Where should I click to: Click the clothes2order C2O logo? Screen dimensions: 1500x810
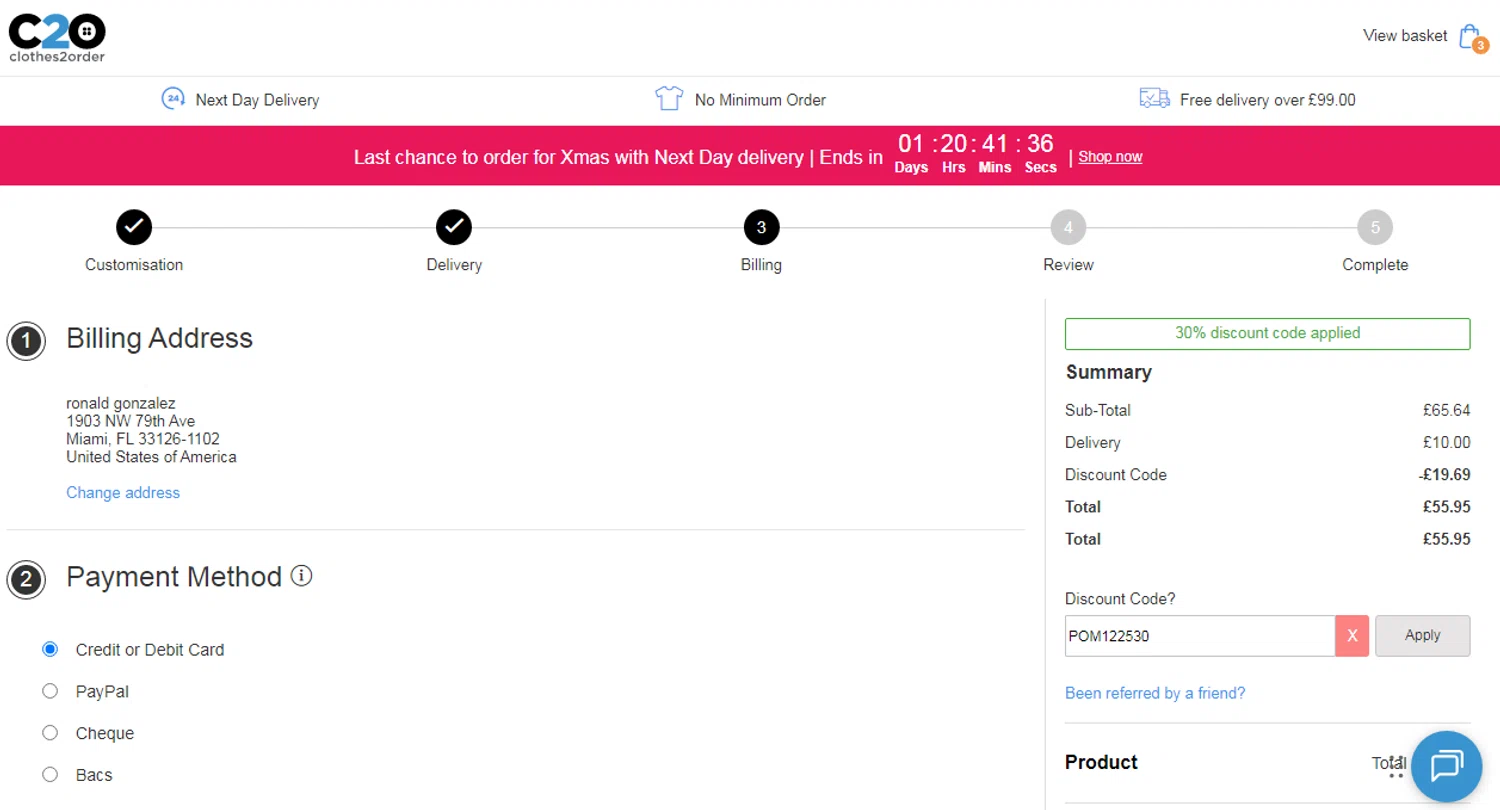[x=57, y=38]
